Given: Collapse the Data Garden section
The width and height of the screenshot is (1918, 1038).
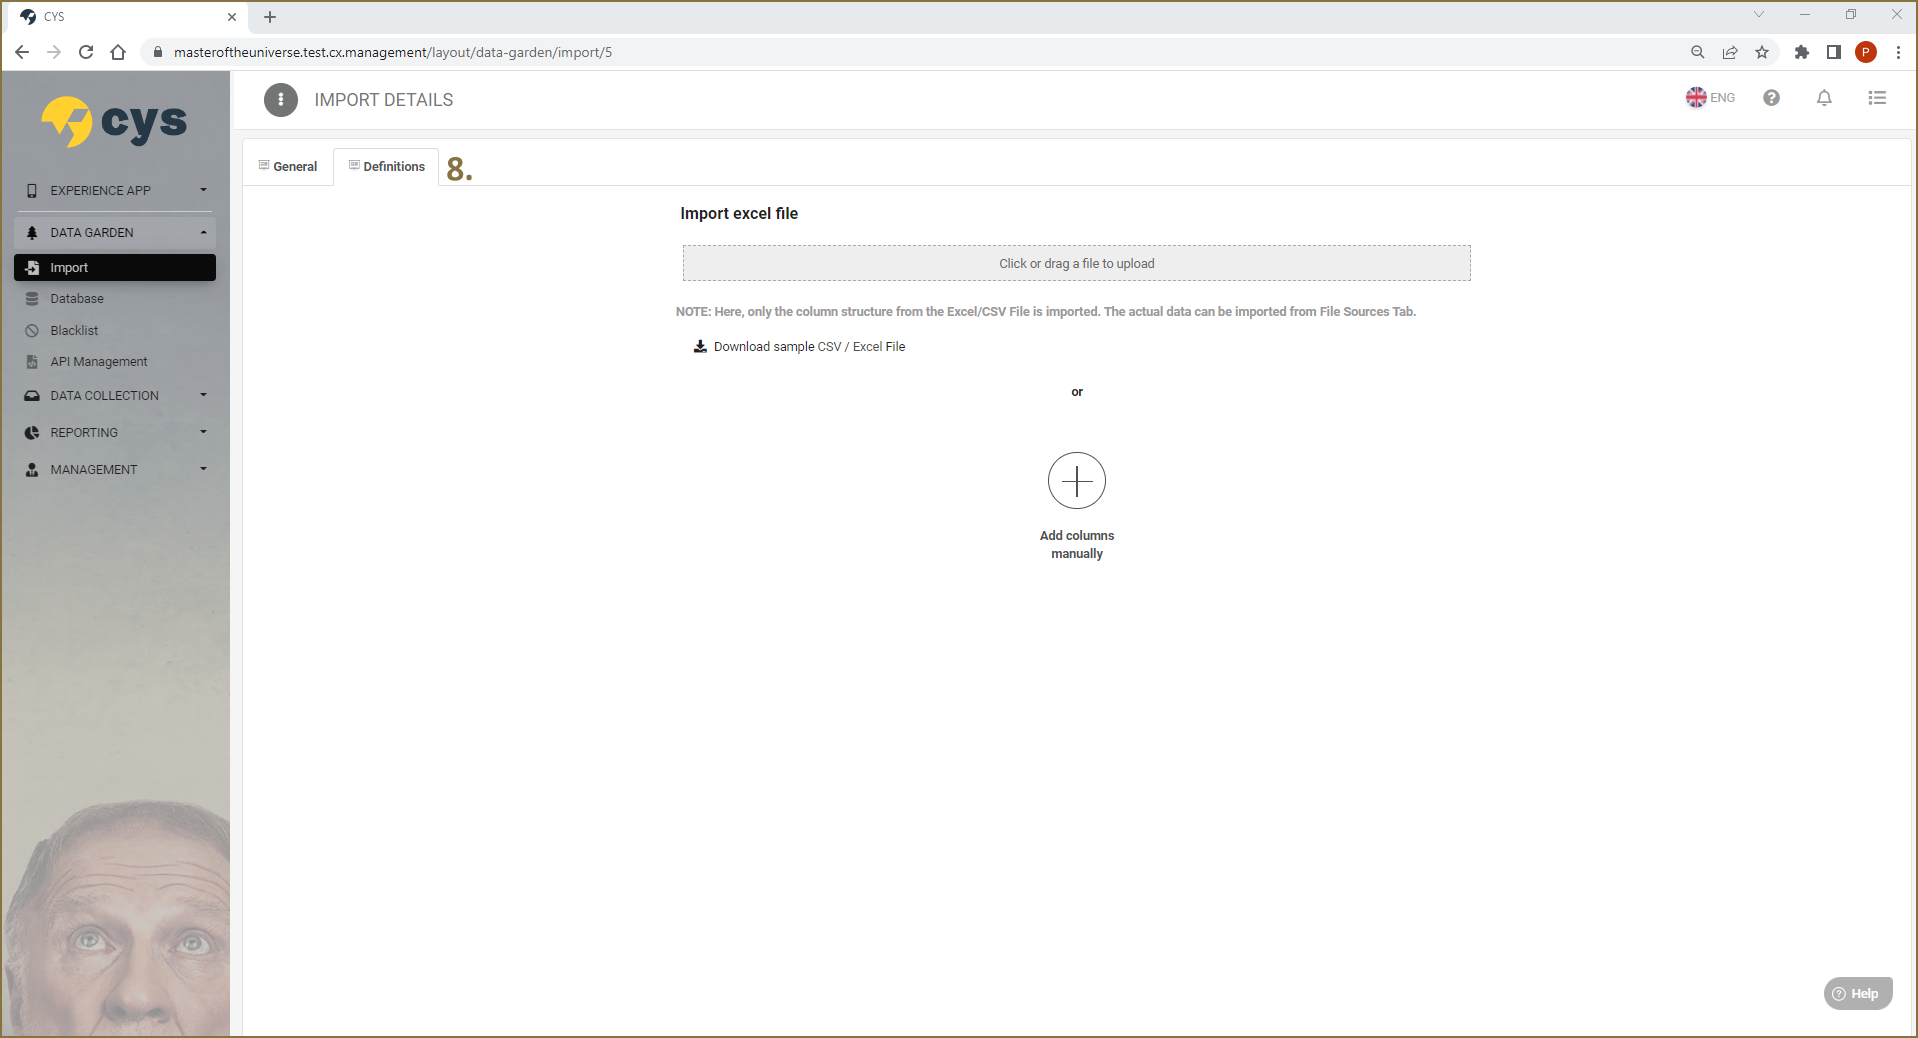Looking at the screenshot, I should click(116, 232).
